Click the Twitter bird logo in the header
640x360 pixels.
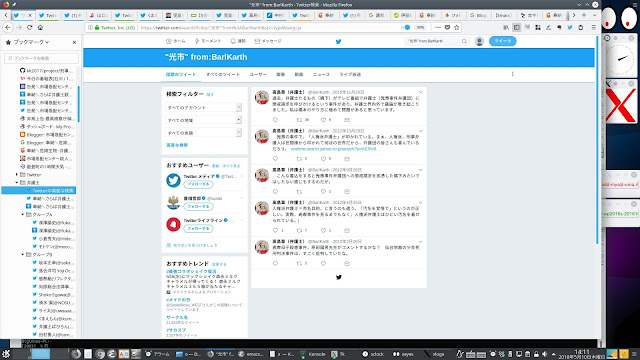point(338,41)
